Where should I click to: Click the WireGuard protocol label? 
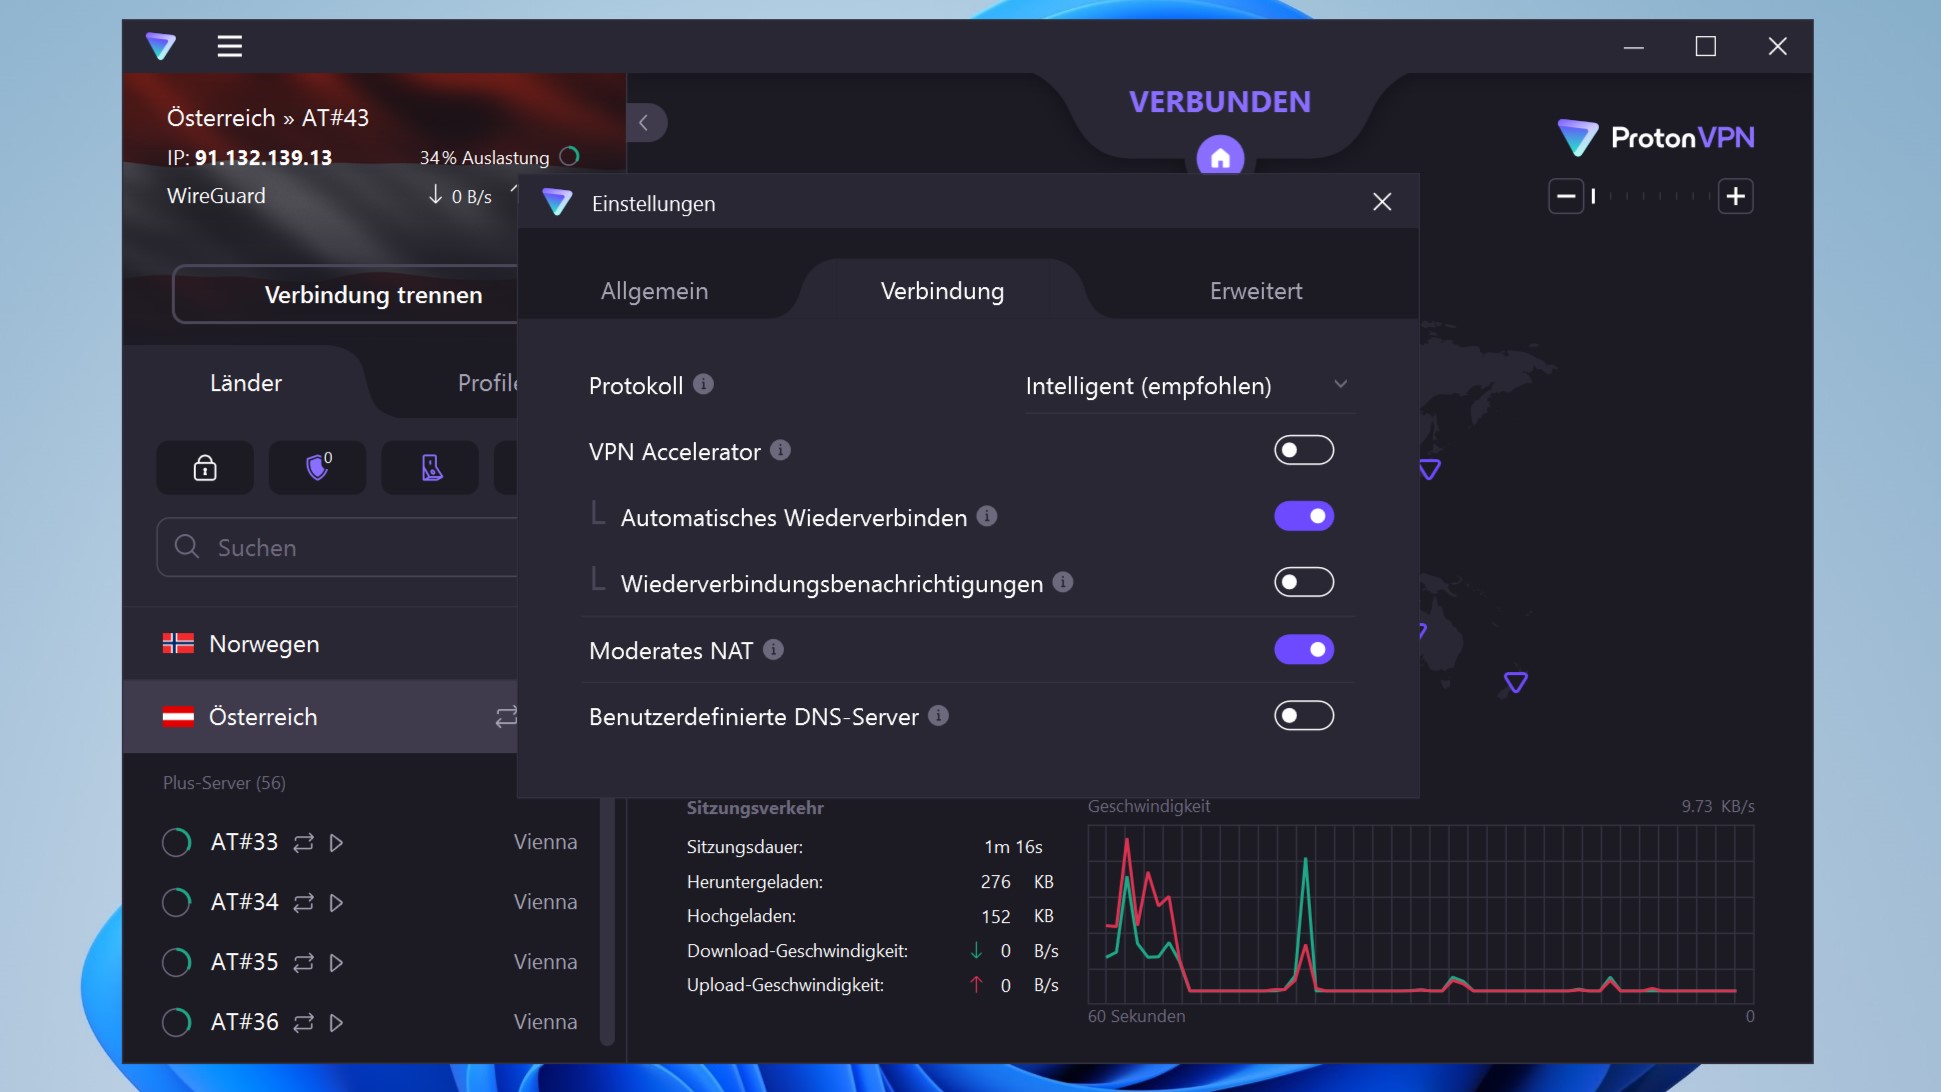(216, 196)
